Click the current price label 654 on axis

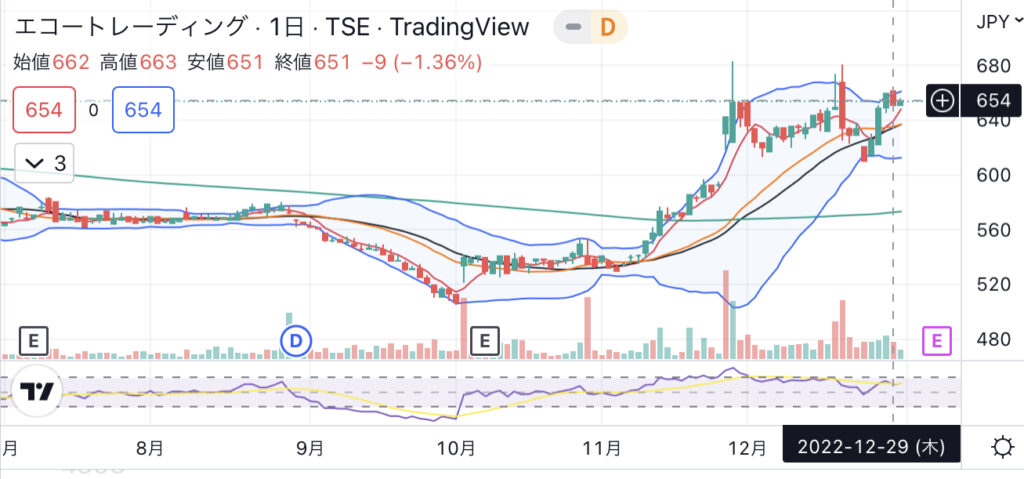[992, 101]
